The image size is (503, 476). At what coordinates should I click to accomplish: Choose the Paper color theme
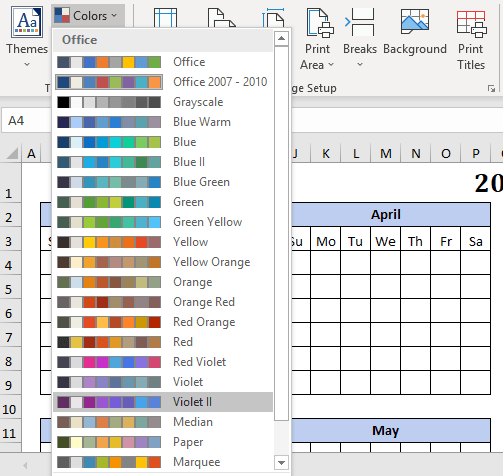click(x=163, y=442)
